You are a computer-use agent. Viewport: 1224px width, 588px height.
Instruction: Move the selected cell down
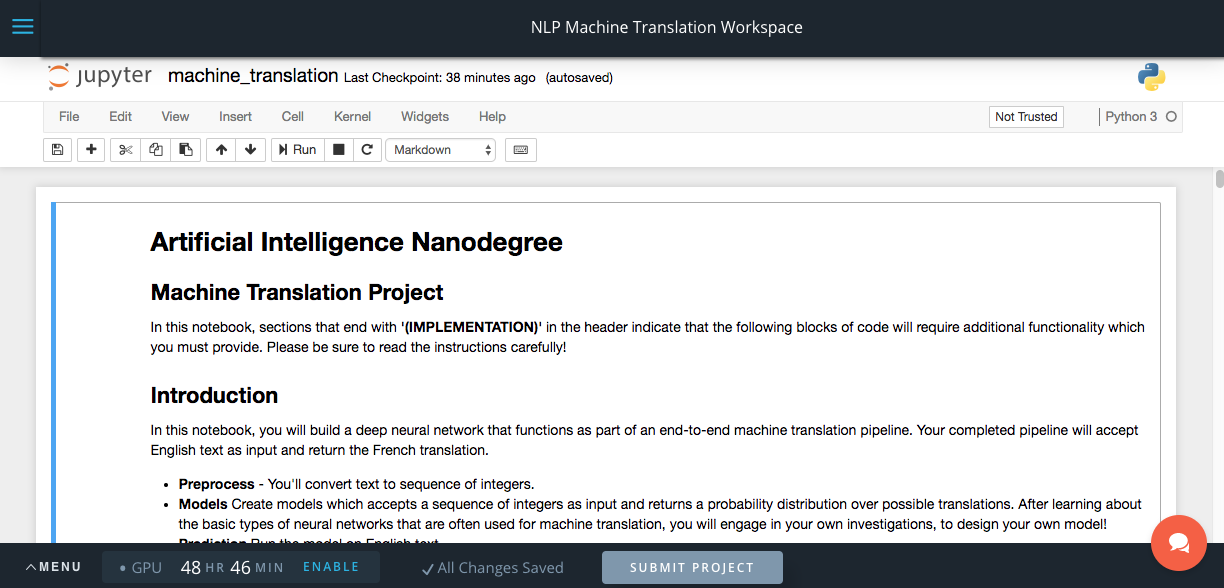click(250, 149)
